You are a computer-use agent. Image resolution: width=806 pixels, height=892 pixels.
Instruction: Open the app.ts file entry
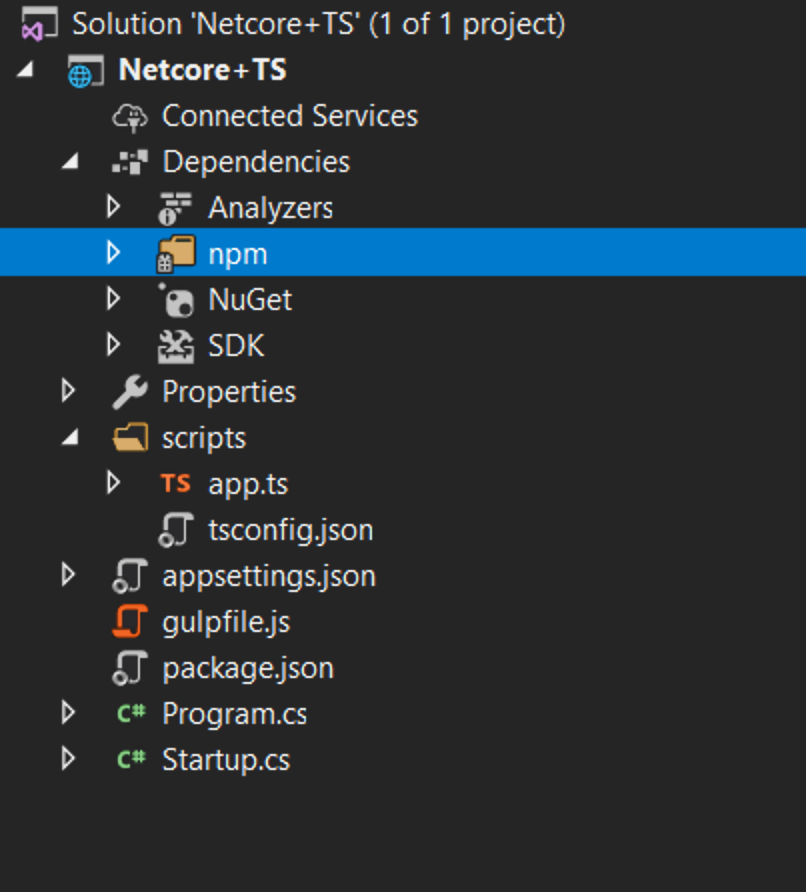click(247, 483)
